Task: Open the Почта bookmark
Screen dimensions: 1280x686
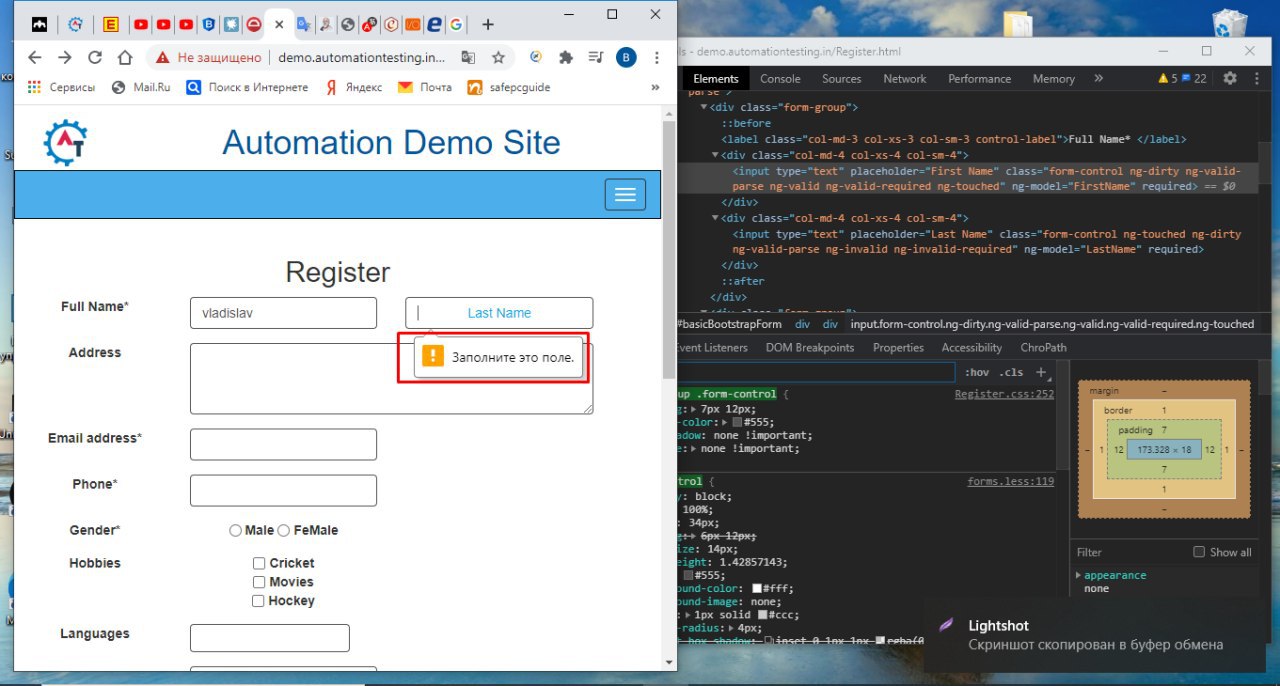Action: click(425, 87)
